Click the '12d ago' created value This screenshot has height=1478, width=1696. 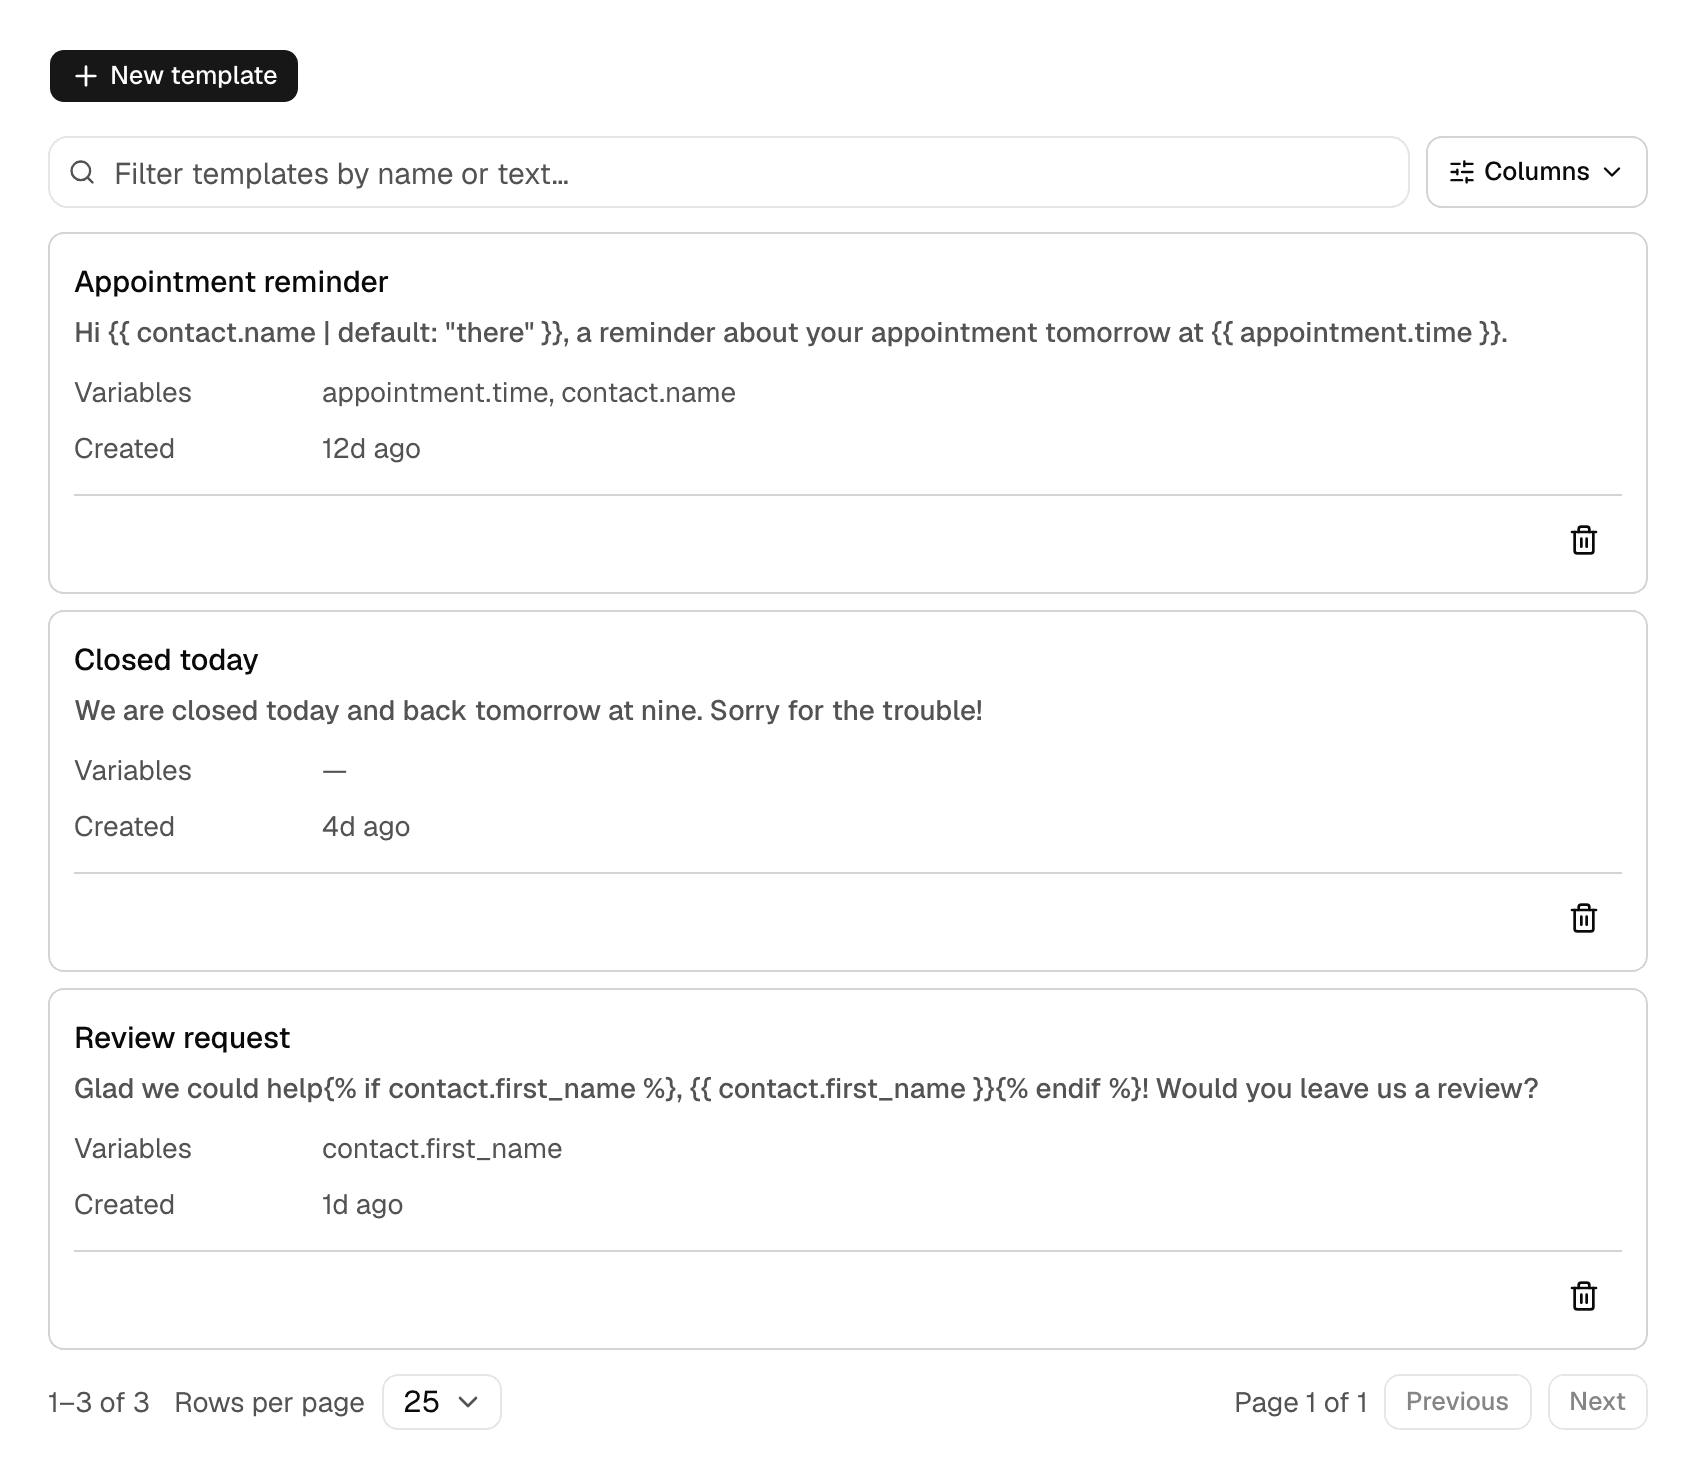(371, 449)
